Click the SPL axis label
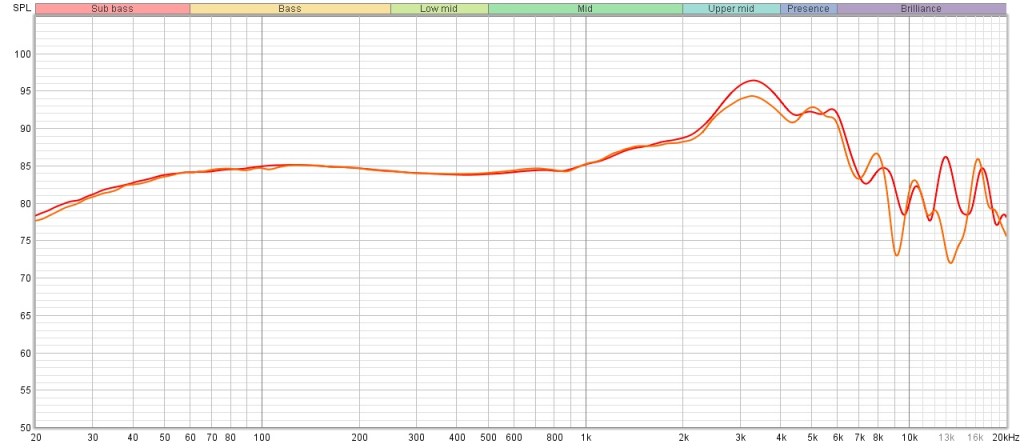This screenshot has height=448, width=1024. pos(13,9)
